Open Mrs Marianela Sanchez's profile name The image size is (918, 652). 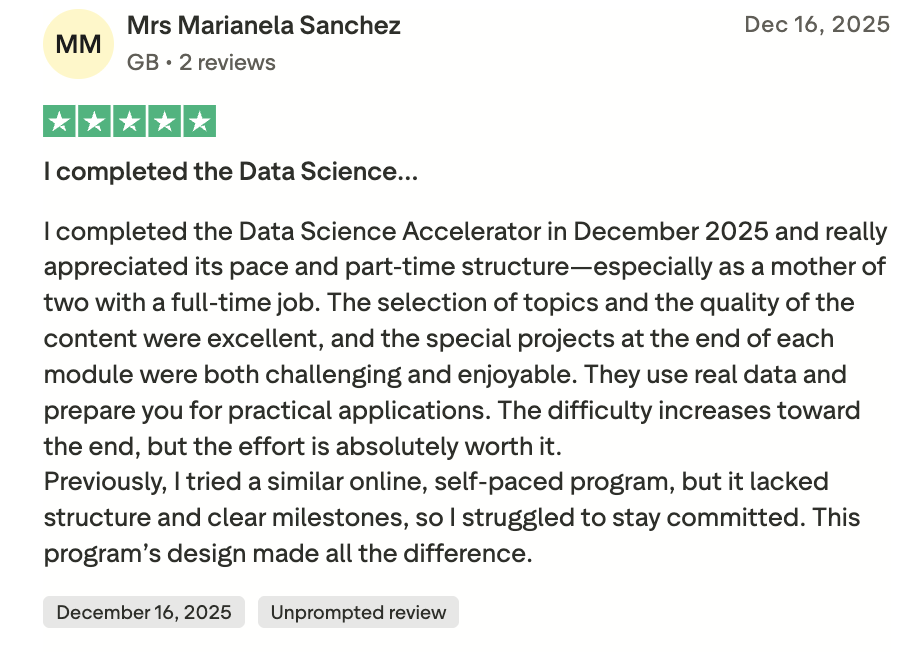point(264,26)
